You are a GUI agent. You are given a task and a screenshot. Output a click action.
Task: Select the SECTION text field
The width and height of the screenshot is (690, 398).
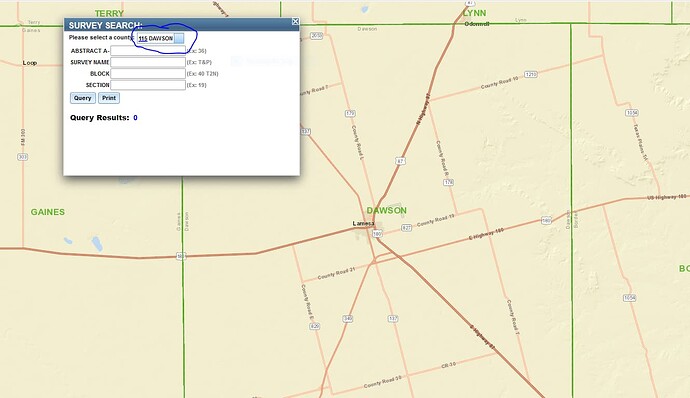tap(148, 85)
